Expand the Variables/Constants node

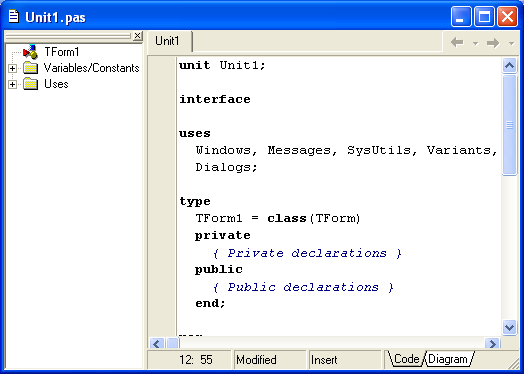pos(12,69)
